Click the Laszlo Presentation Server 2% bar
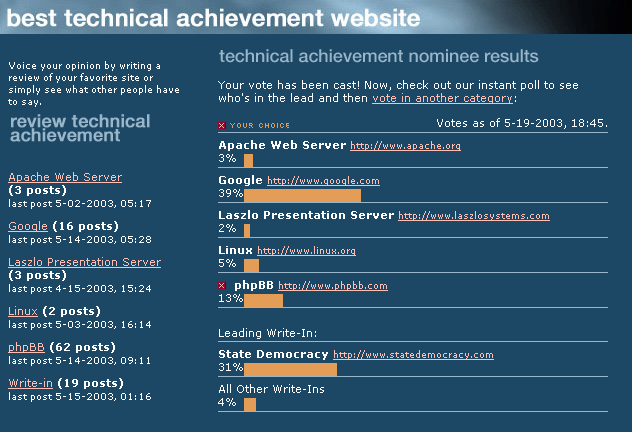The width and height of the screenshot is (632, 432). (247, 231)
